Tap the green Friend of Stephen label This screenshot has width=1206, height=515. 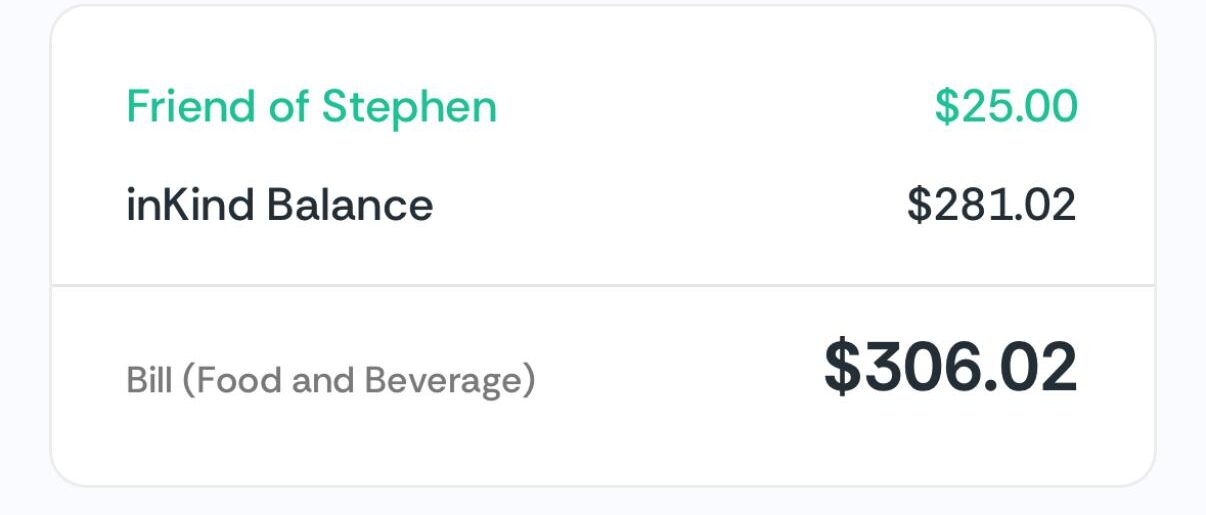point(311,106)
